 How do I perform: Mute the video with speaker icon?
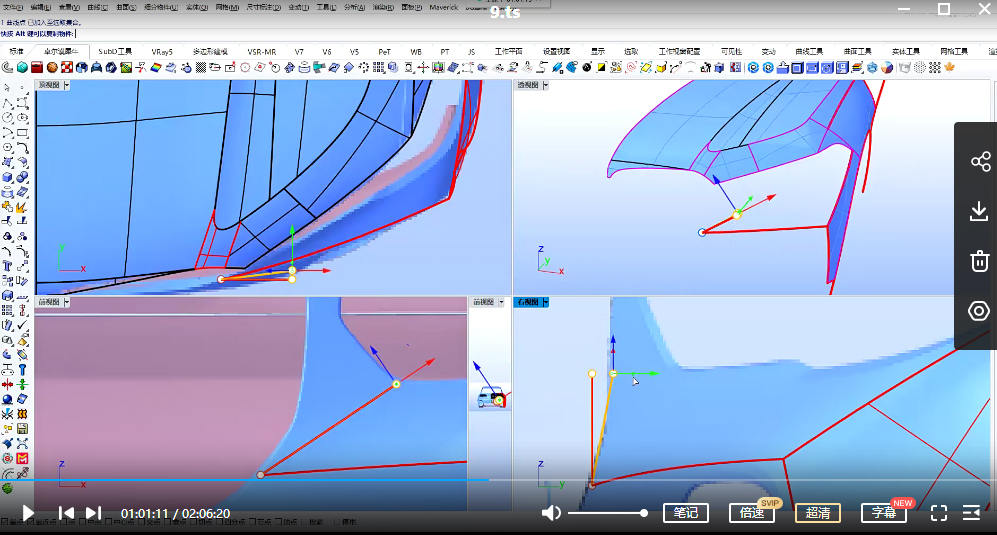tap(551, 513)
